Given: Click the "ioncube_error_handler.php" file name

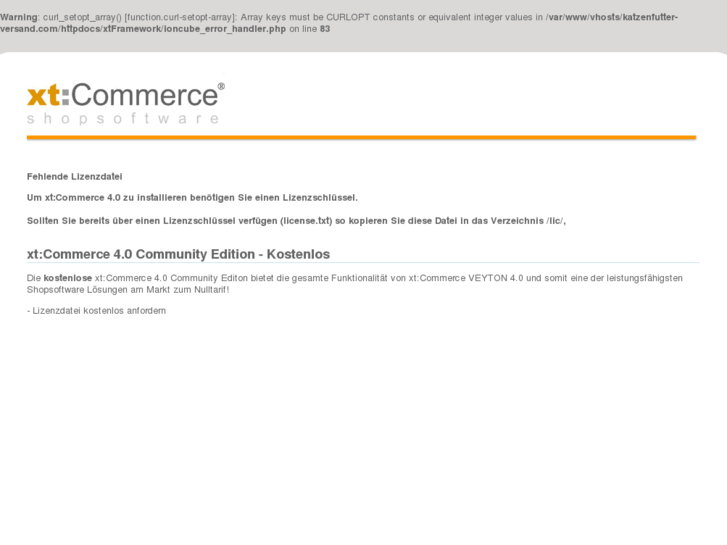Looking at the screenshot, I should tap(225, 29).
